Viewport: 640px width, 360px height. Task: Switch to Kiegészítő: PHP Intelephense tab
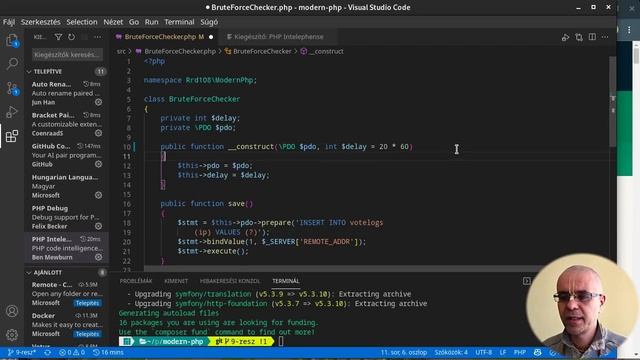coord(278,37)
